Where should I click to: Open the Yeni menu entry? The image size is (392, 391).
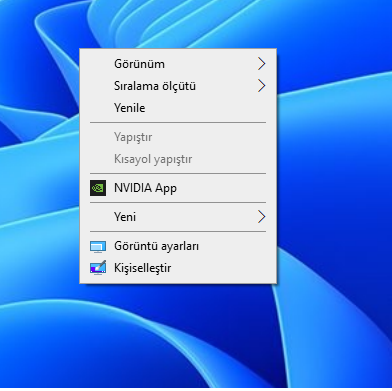pyautogui.click(x=178, y=217)
